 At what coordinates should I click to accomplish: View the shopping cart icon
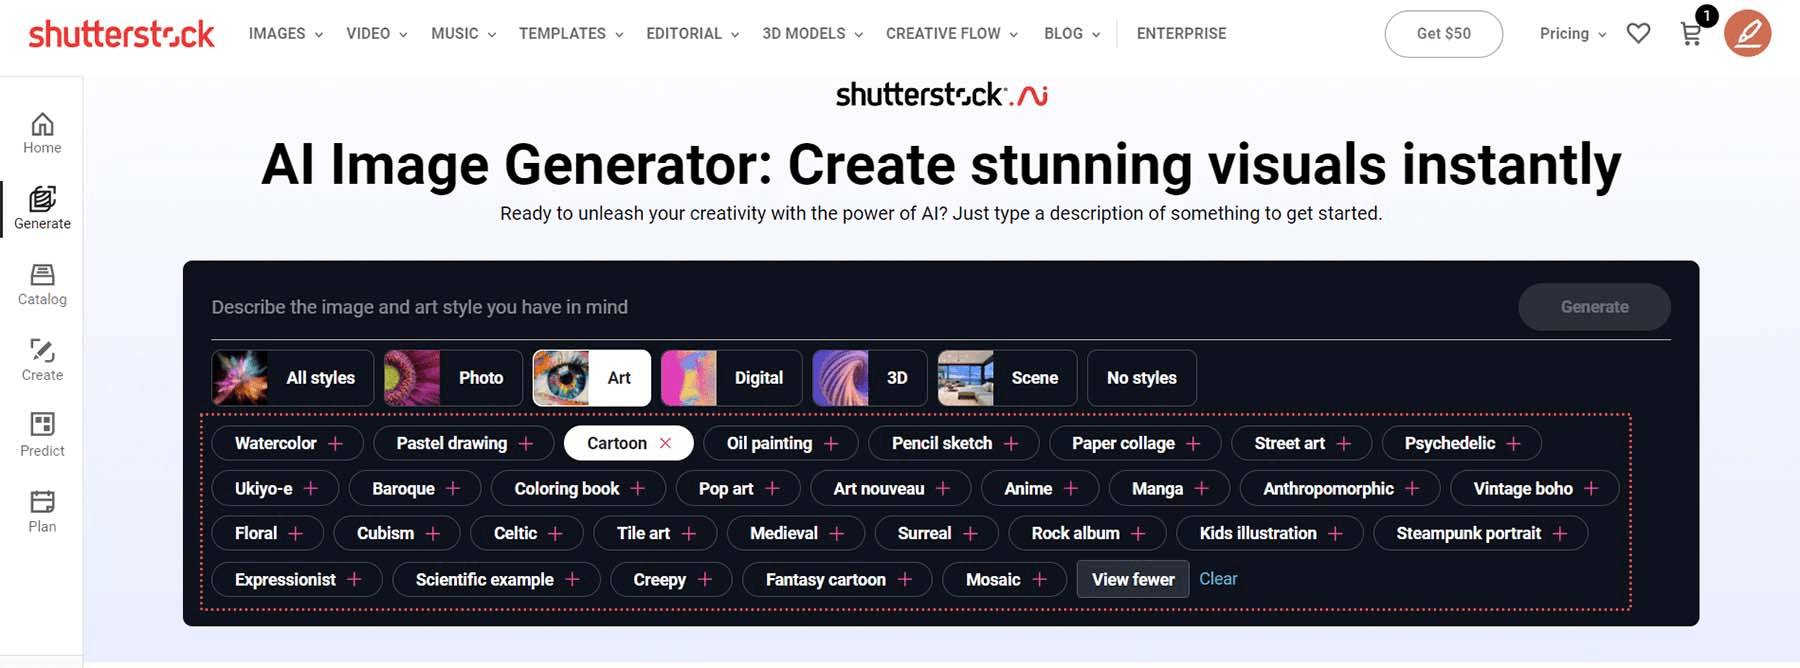click(x=1691, y=34)
